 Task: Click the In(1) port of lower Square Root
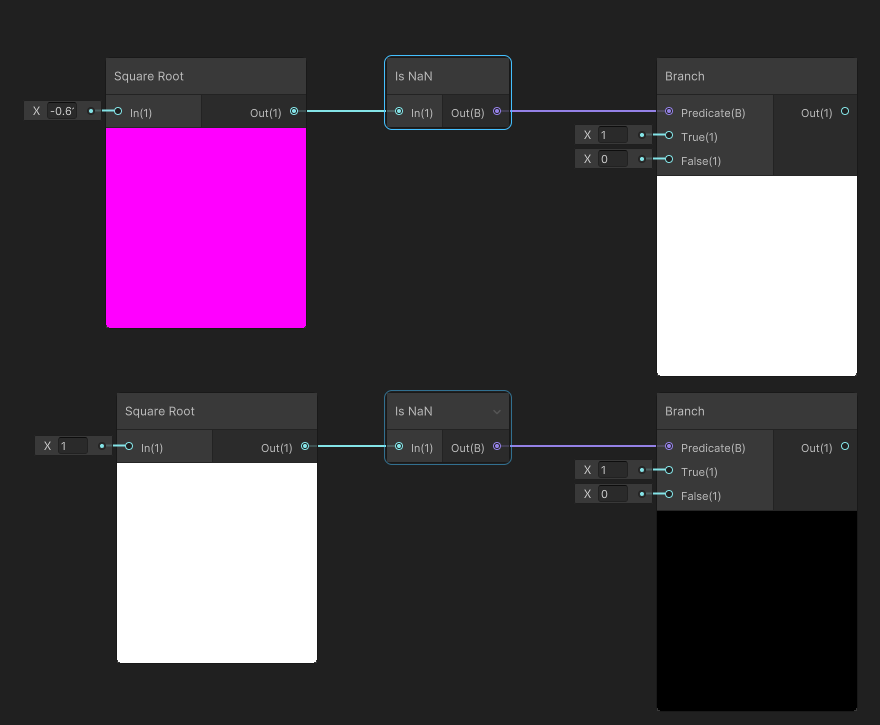pos(129,446)
